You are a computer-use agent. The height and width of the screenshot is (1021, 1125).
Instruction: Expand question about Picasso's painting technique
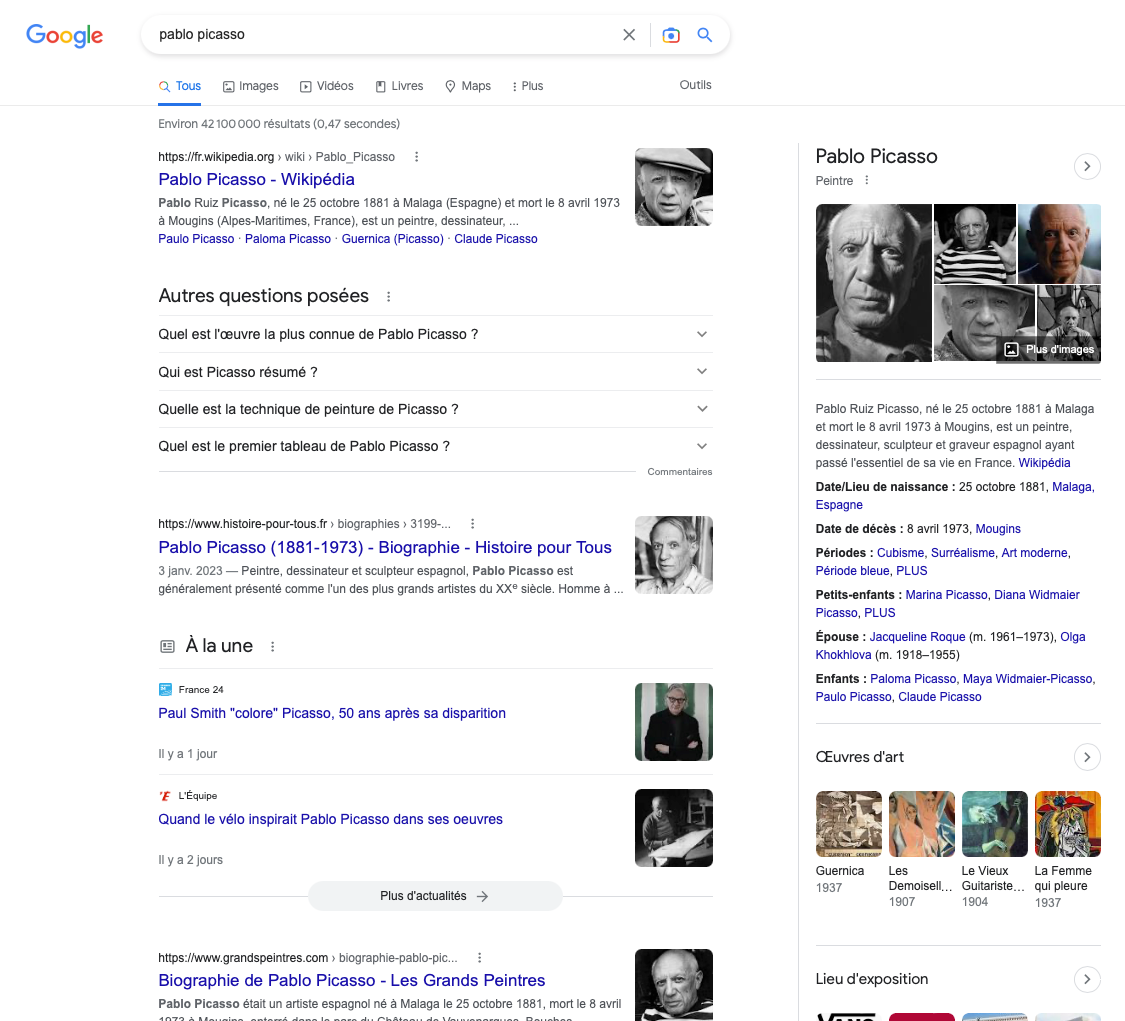[436, 409]
